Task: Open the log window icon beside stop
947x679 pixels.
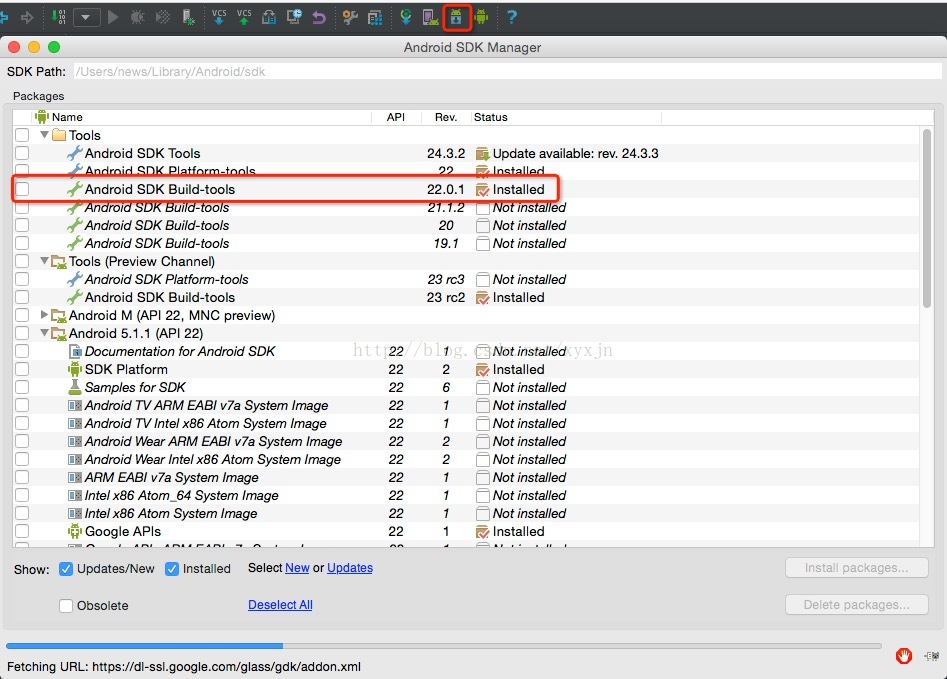Action: (931, 655)
